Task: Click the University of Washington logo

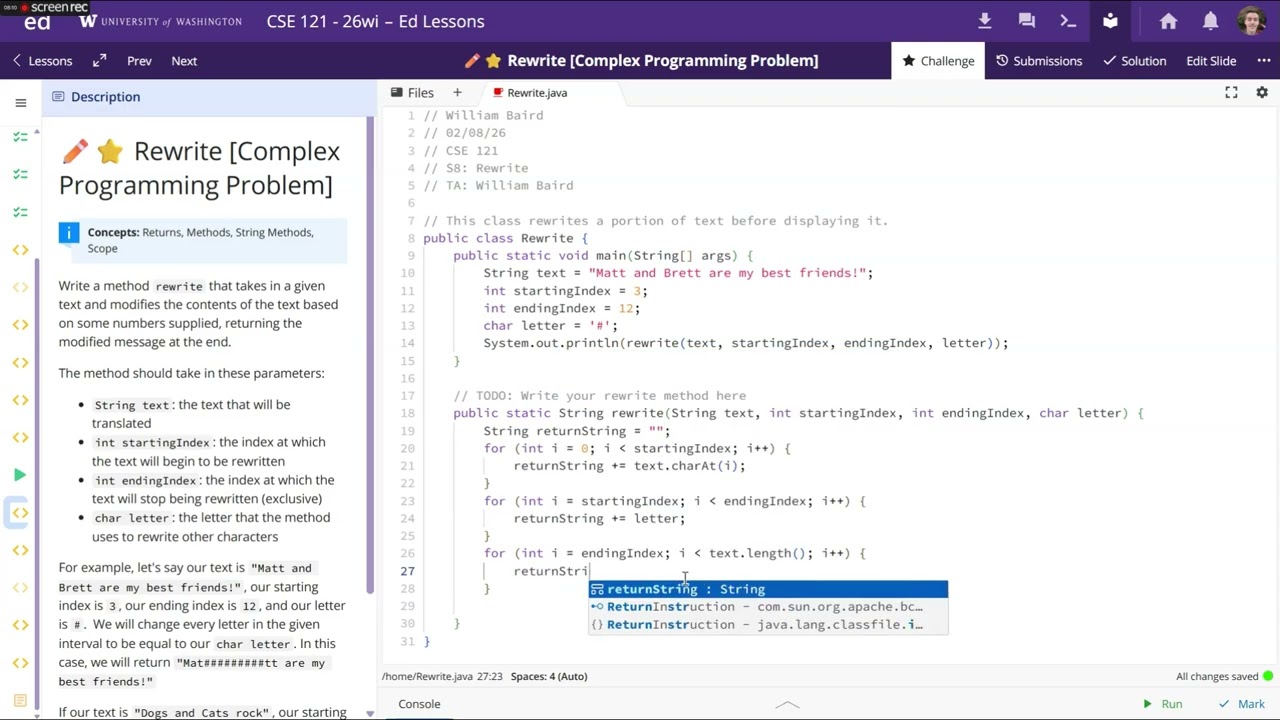Action: click(x=160, y=21)
